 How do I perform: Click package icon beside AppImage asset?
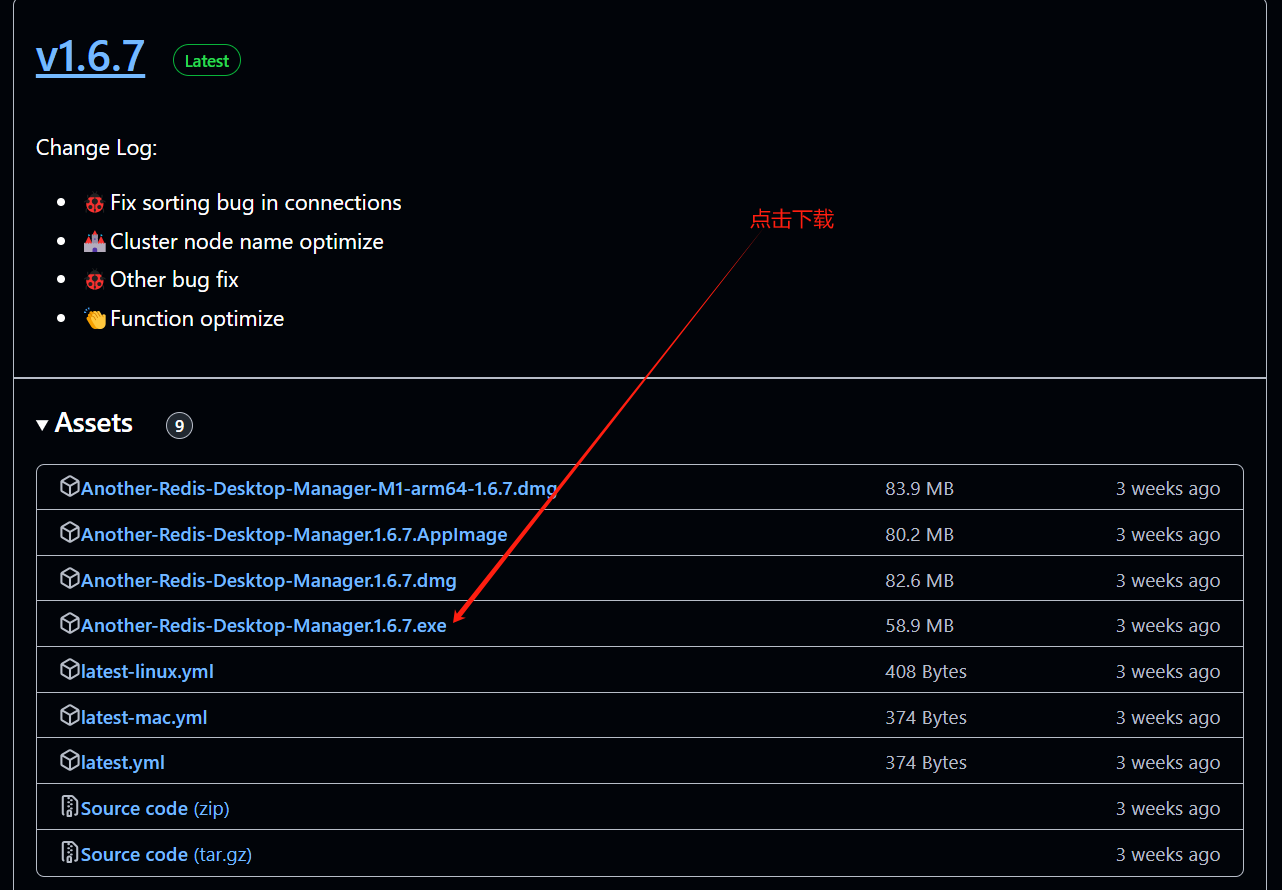(70, 533)
